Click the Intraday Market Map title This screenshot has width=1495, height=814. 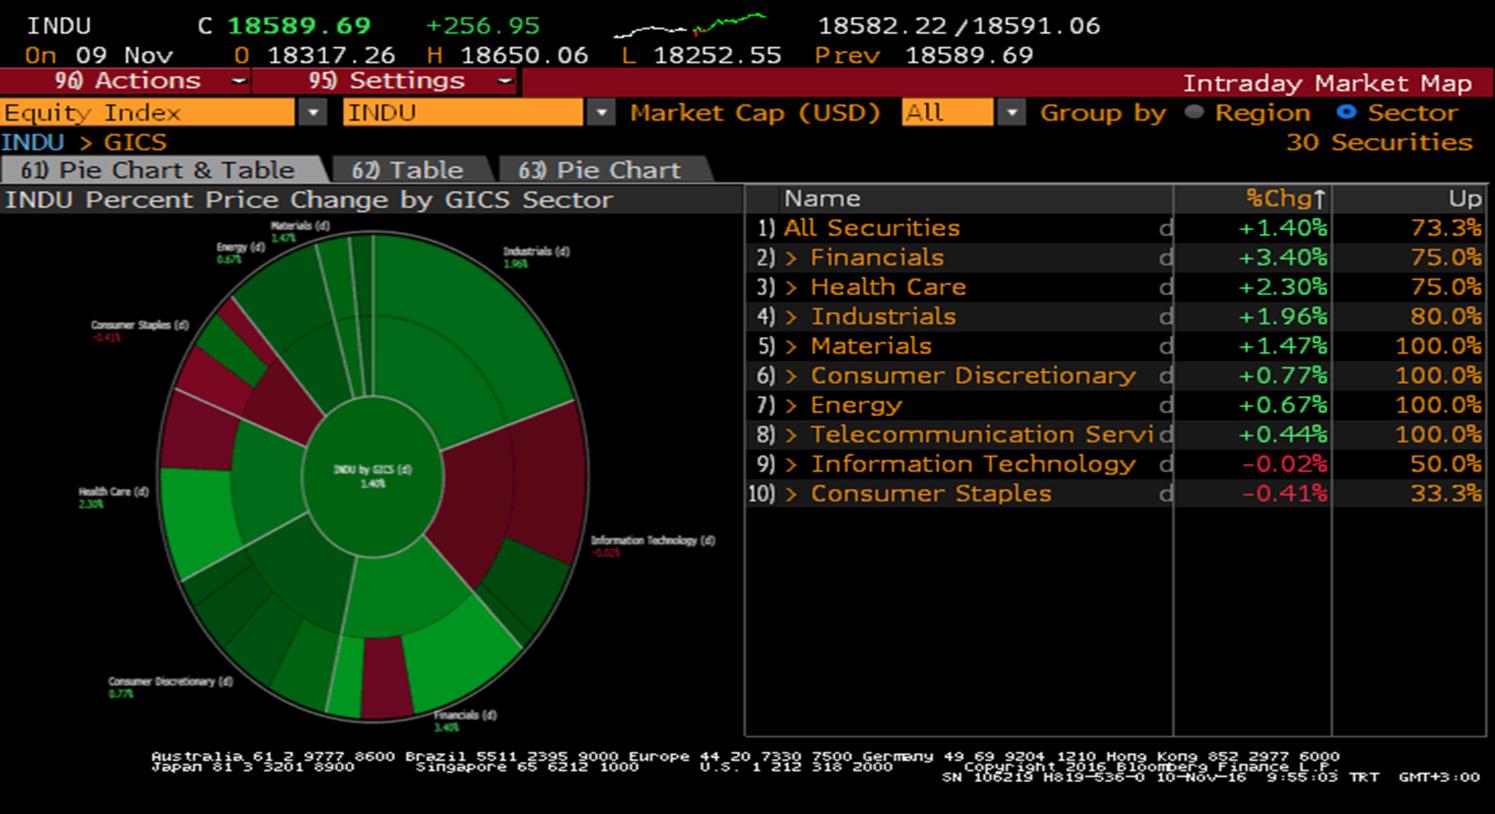(1327, 83)
